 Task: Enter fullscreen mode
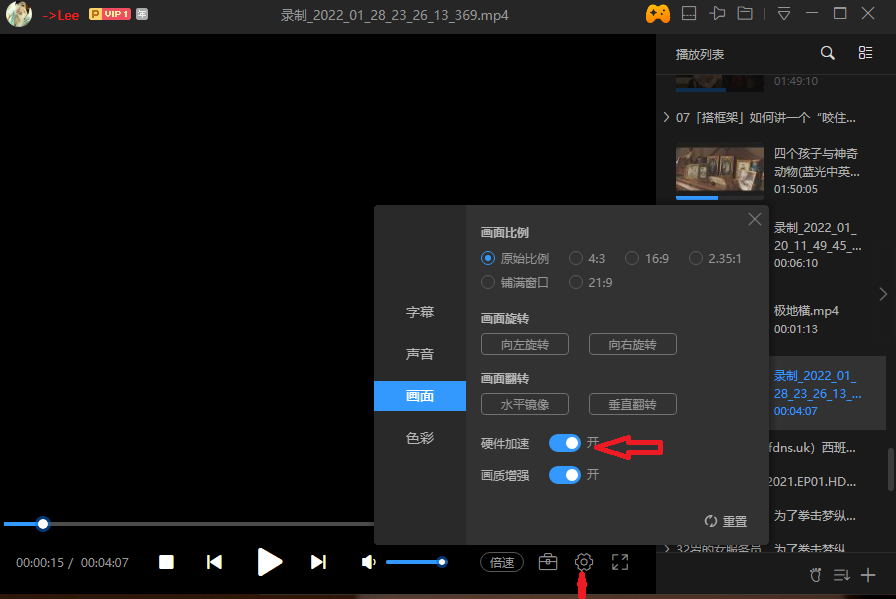tap(620, 562)
